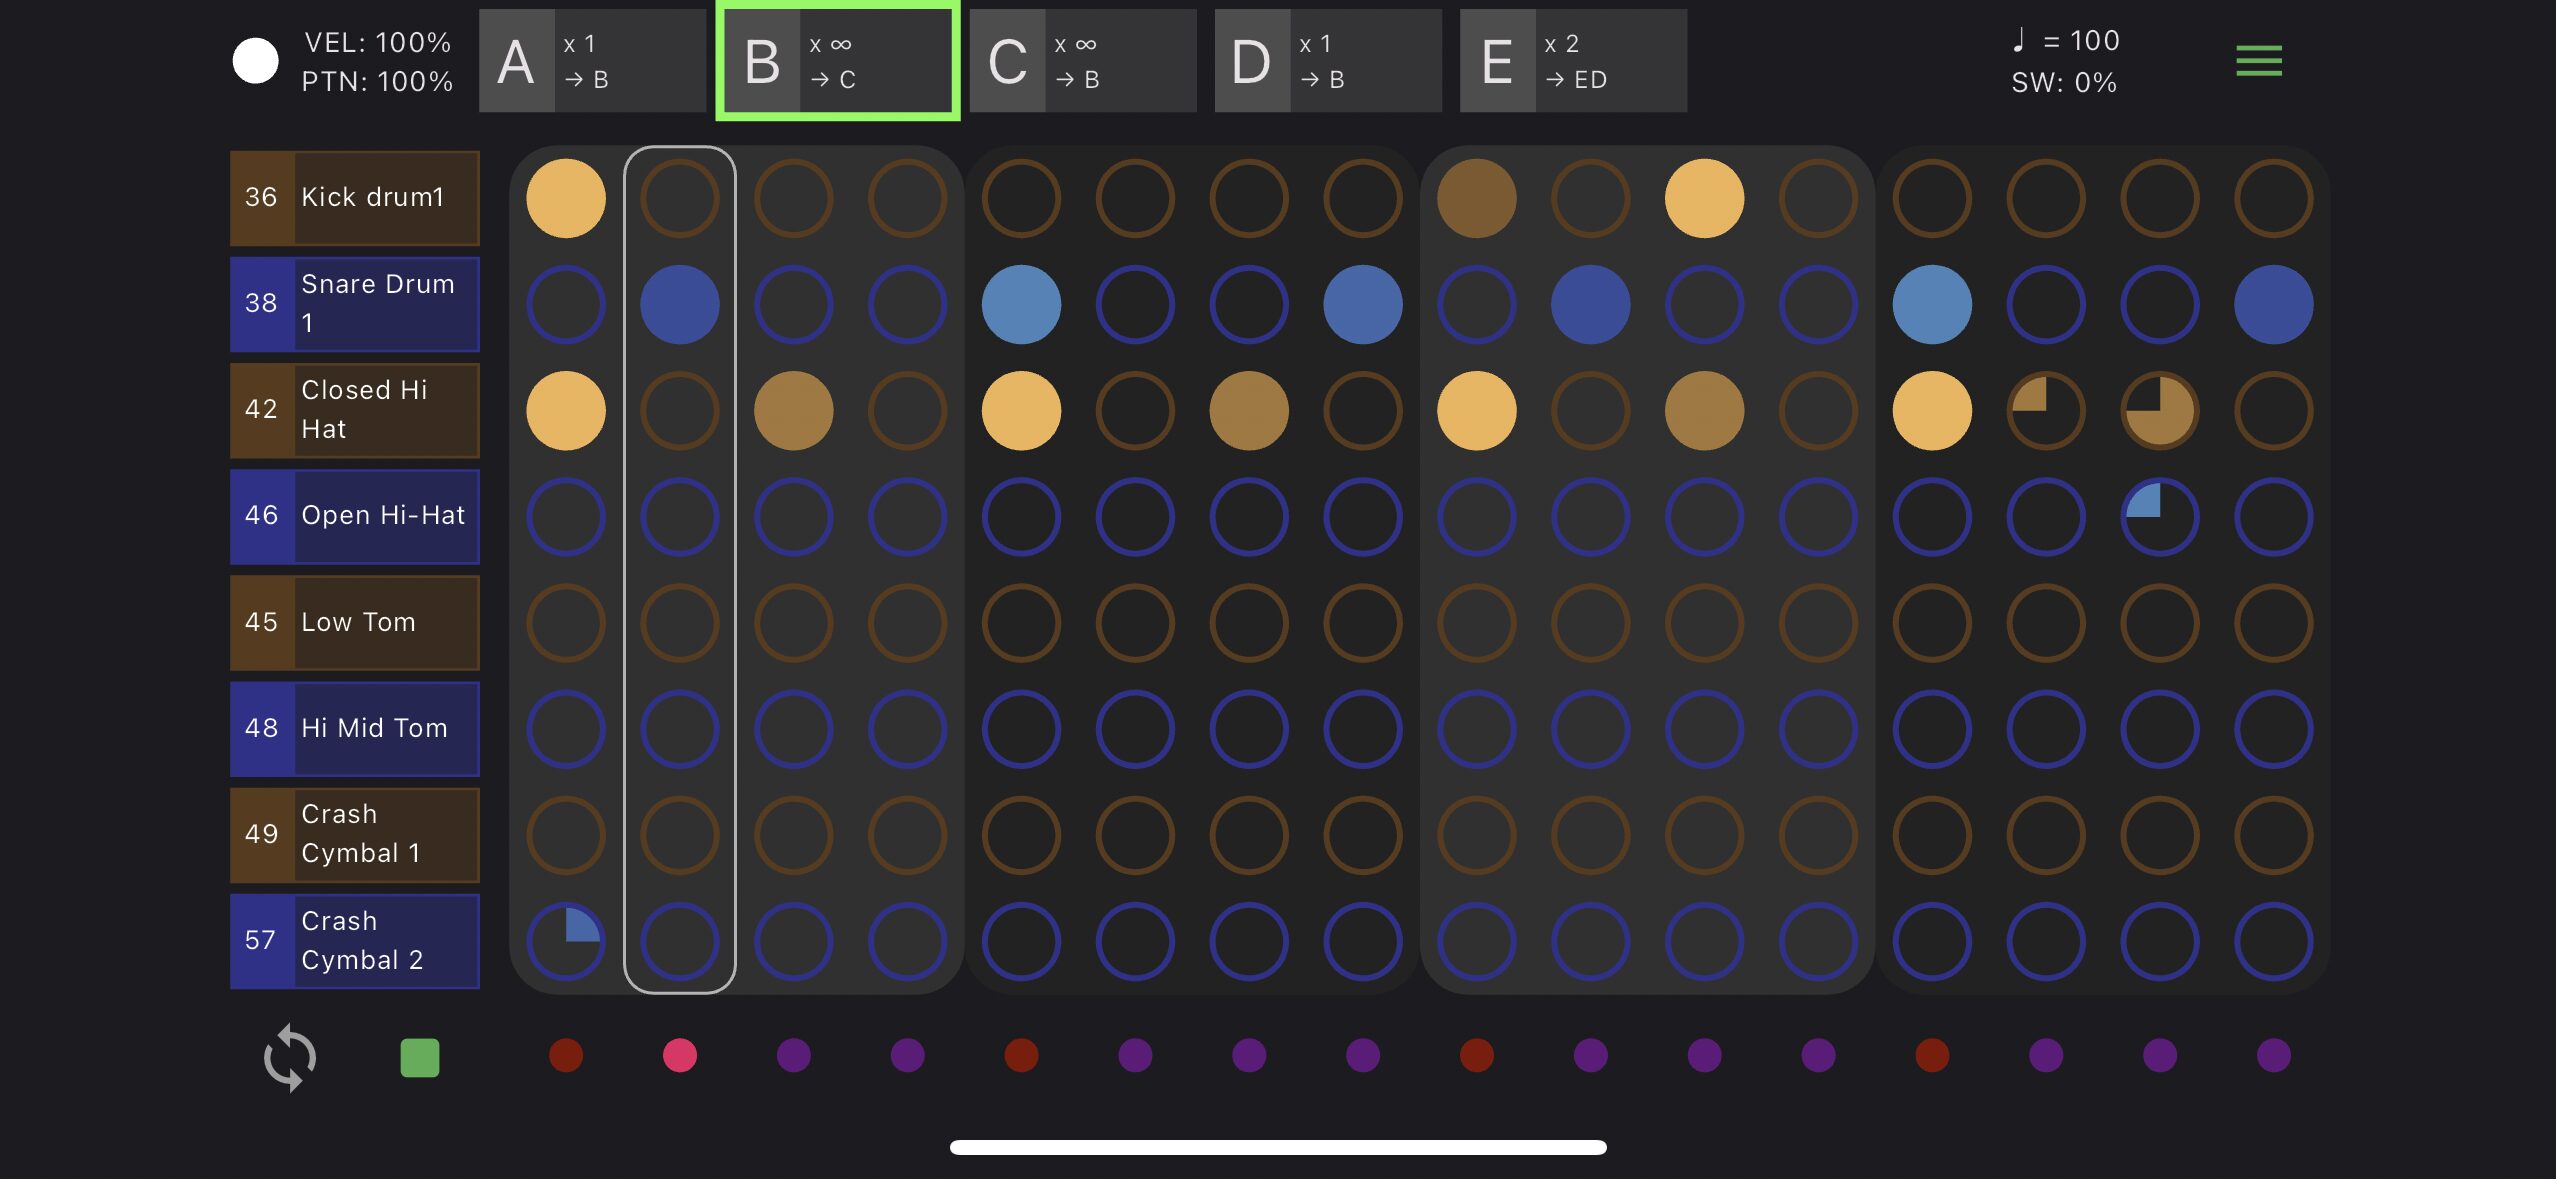Tap the step 16 purple marker dot
The width and height of the screenshot is (2556, 1179).
[2274, 1055]
